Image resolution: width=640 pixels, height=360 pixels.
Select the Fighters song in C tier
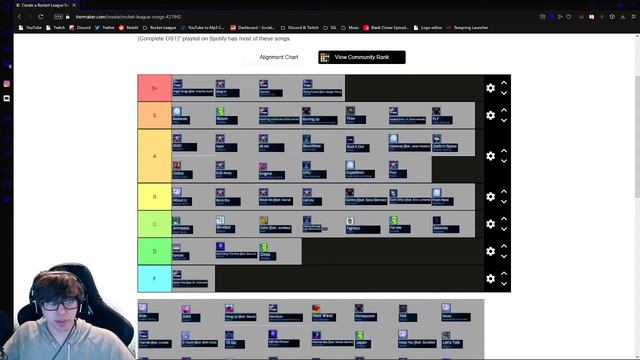362,226
